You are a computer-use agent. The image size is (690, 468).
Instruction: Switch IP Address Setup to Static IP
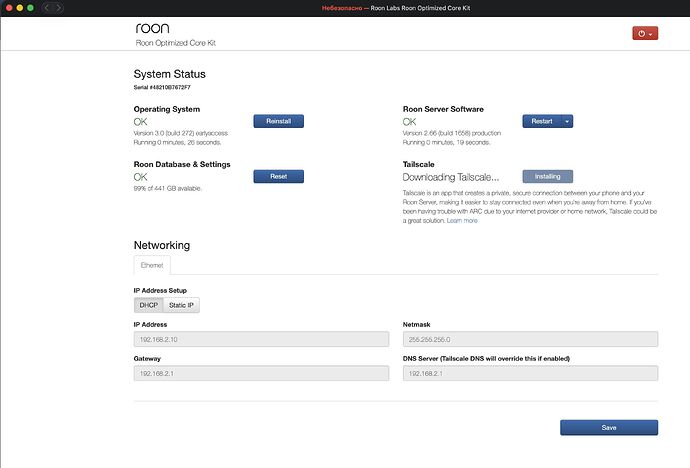coord(181,305)
